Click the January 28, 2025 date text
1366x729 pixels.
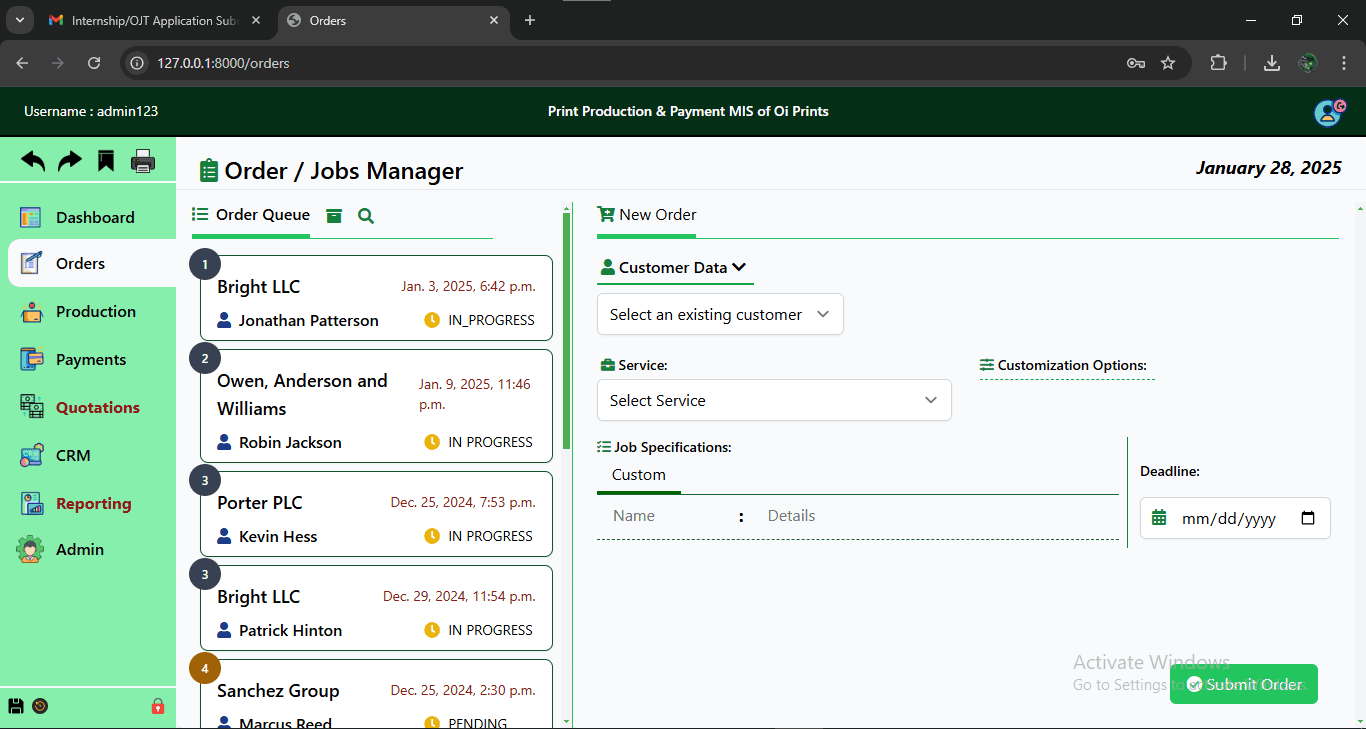(1269, 168)
